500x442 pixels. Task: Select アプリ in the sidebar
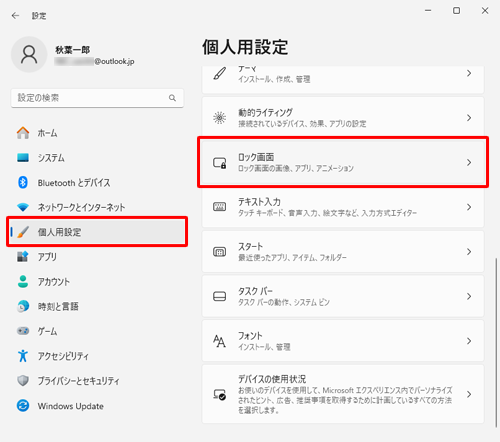[x=97, y=257]
